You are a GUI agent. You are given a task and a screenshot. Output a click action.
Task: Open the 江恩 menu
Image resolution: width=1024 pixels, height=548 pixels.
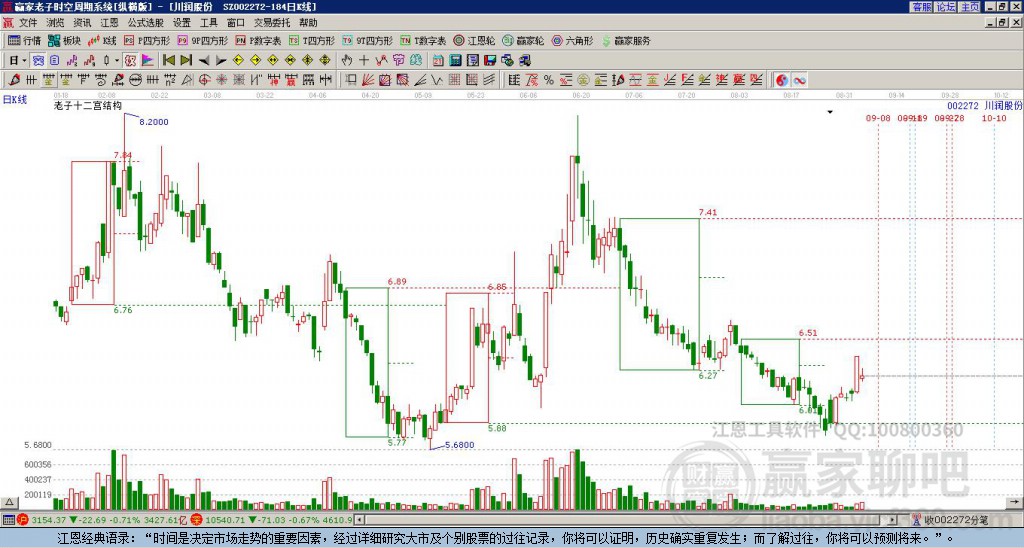pos(109,23)
